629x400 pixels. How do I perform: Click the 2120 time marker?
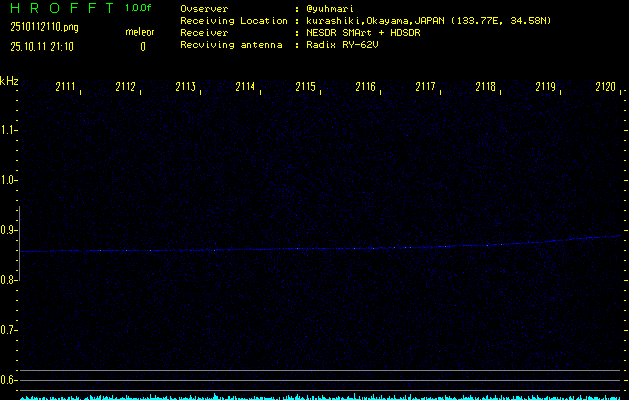tap(605, 87)
